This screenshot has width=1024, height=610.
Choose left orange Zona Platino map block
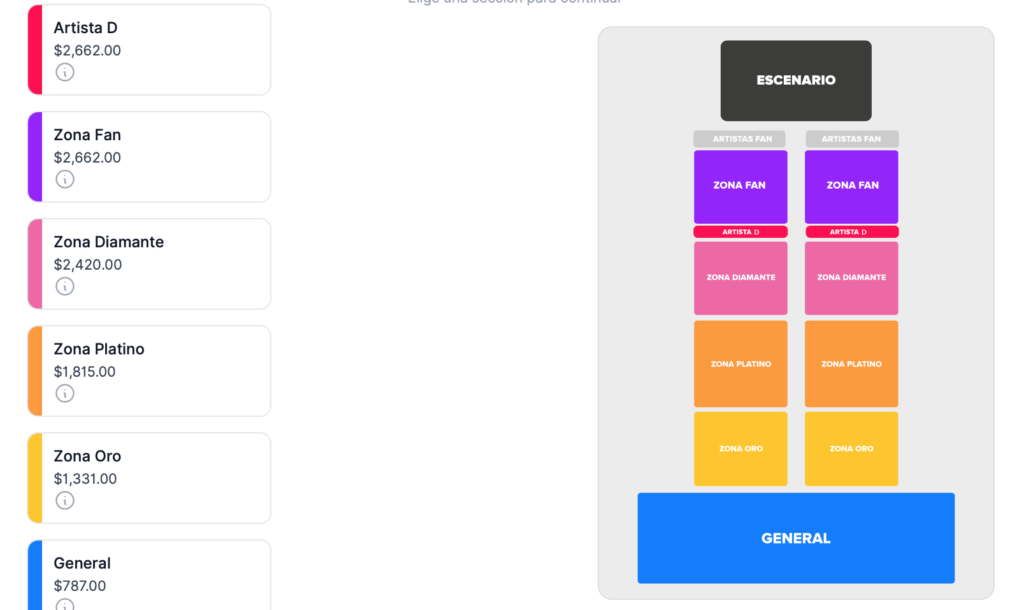point(741,364)
